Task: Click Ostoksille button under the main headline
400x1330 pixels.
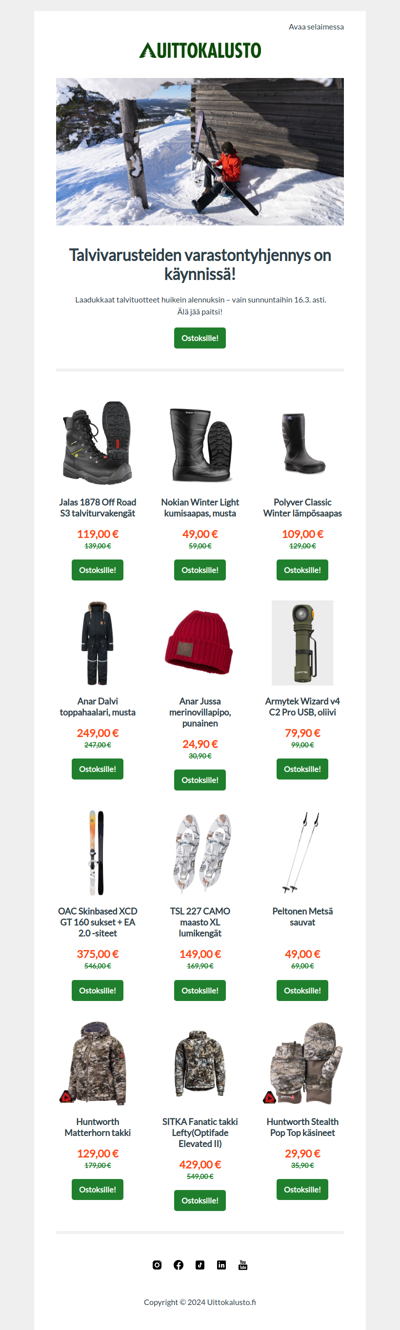Action: coord(200,338)
